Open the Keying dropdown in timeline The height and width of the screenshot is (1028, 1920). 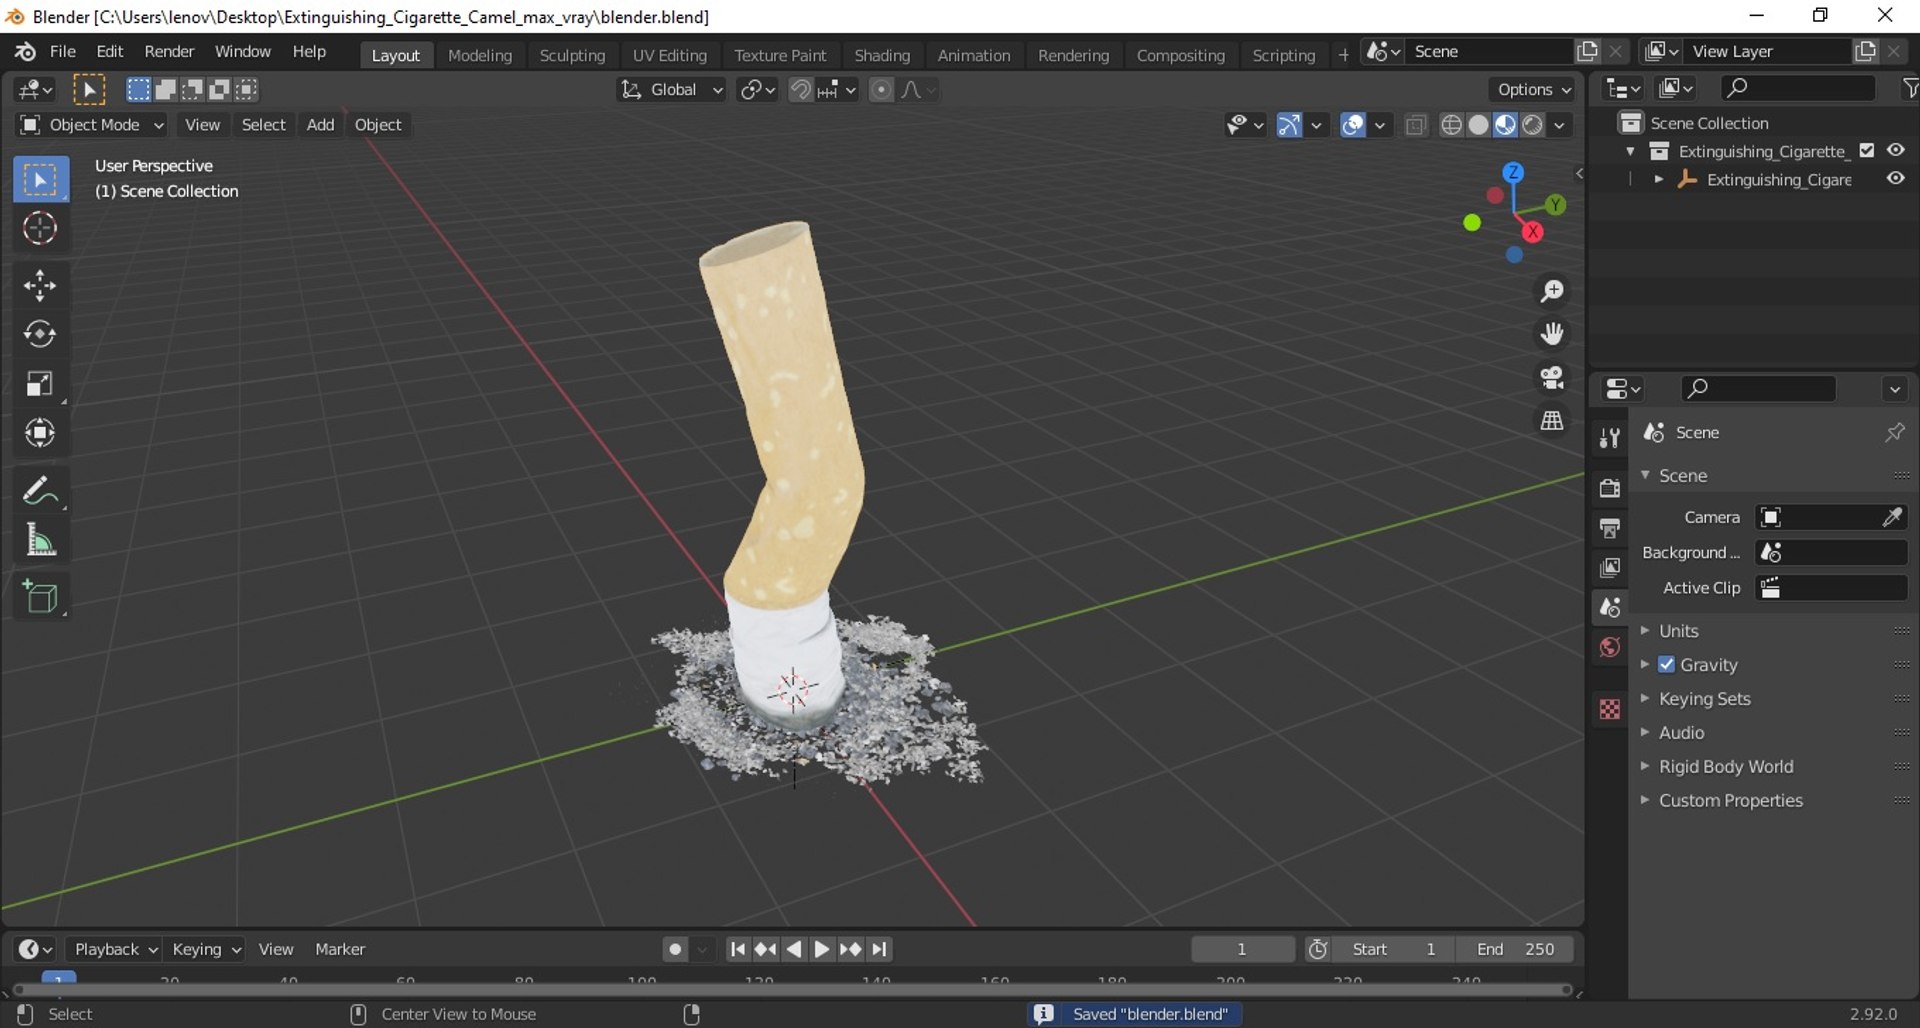pos(206,949)
